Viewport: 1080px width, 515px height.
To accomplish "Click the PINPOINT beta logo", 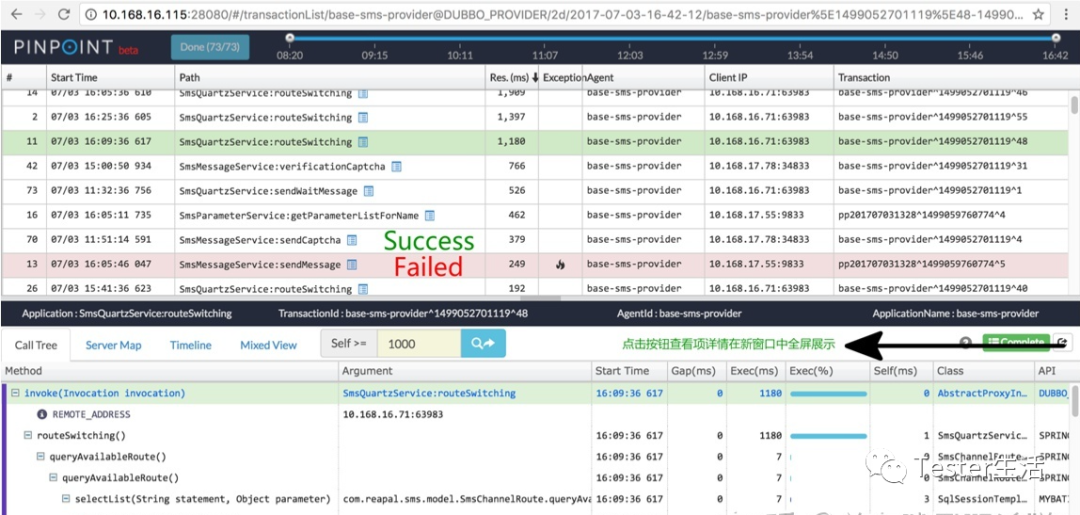I will click(74, 48).
